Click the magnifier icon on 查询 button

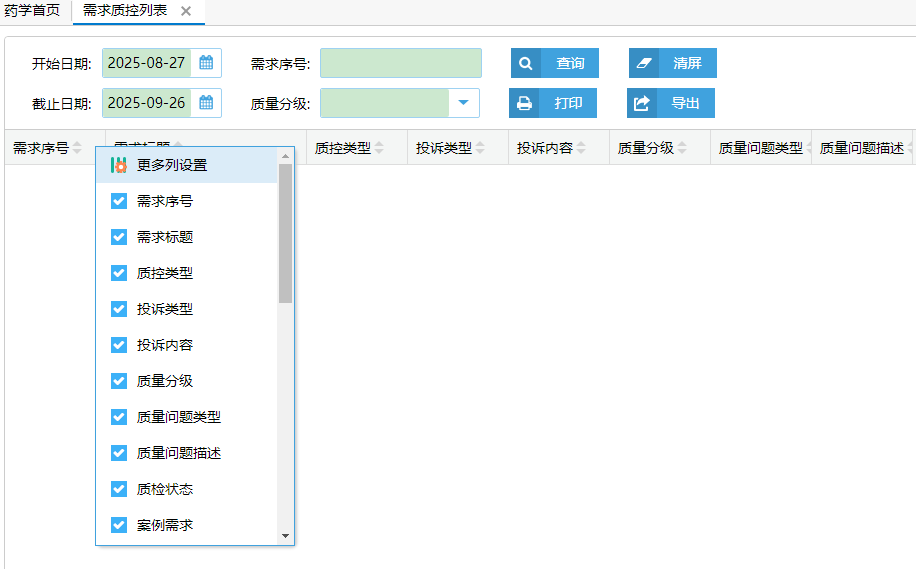[x=526, y=63]
